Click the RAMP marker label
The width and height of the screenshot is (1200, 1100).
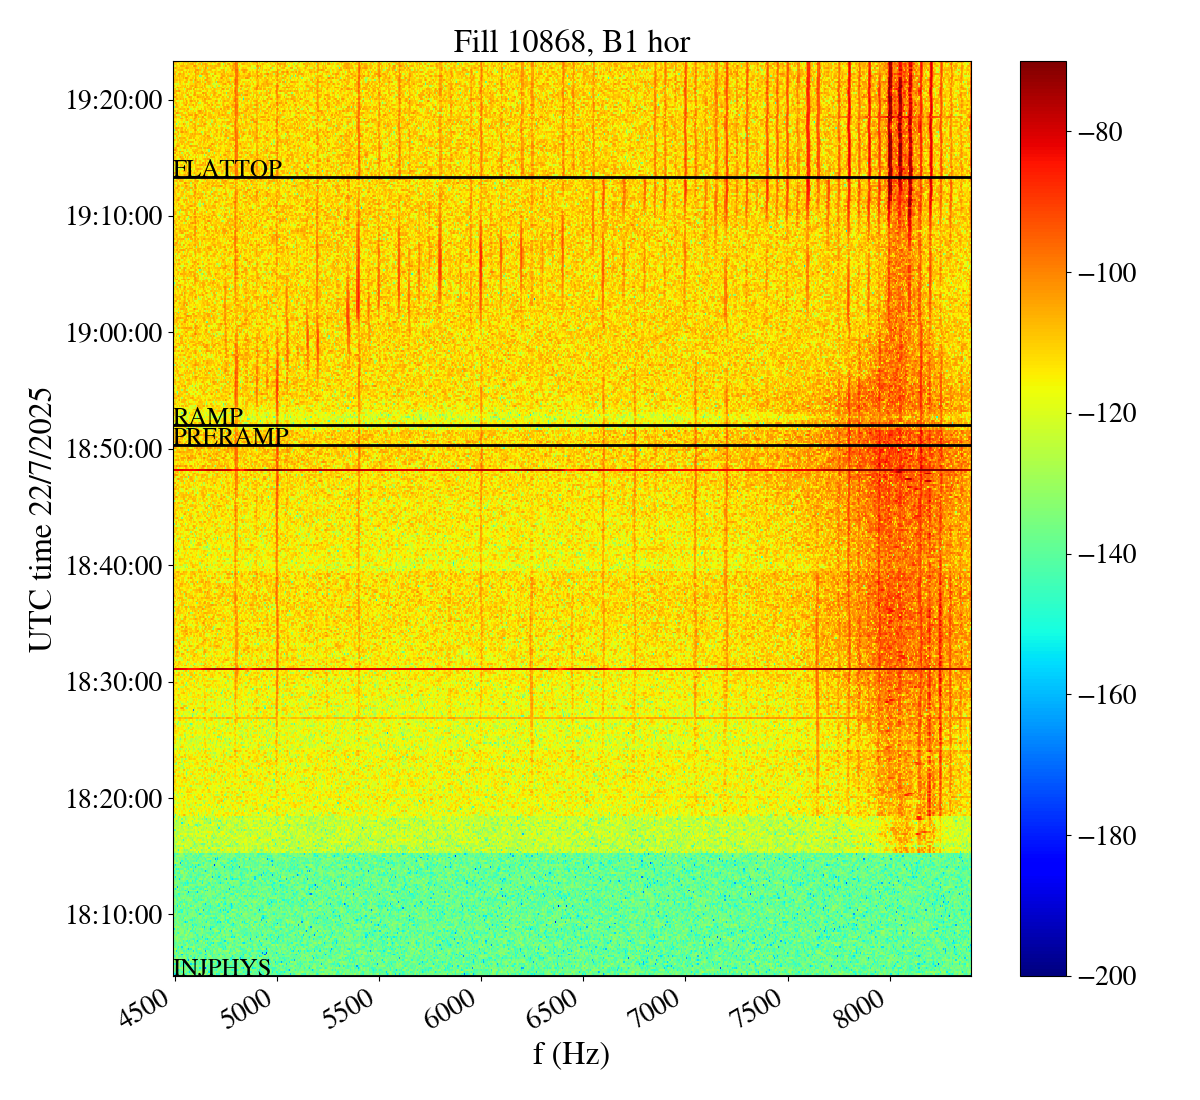pyautogui.click(x=208, y=416)
